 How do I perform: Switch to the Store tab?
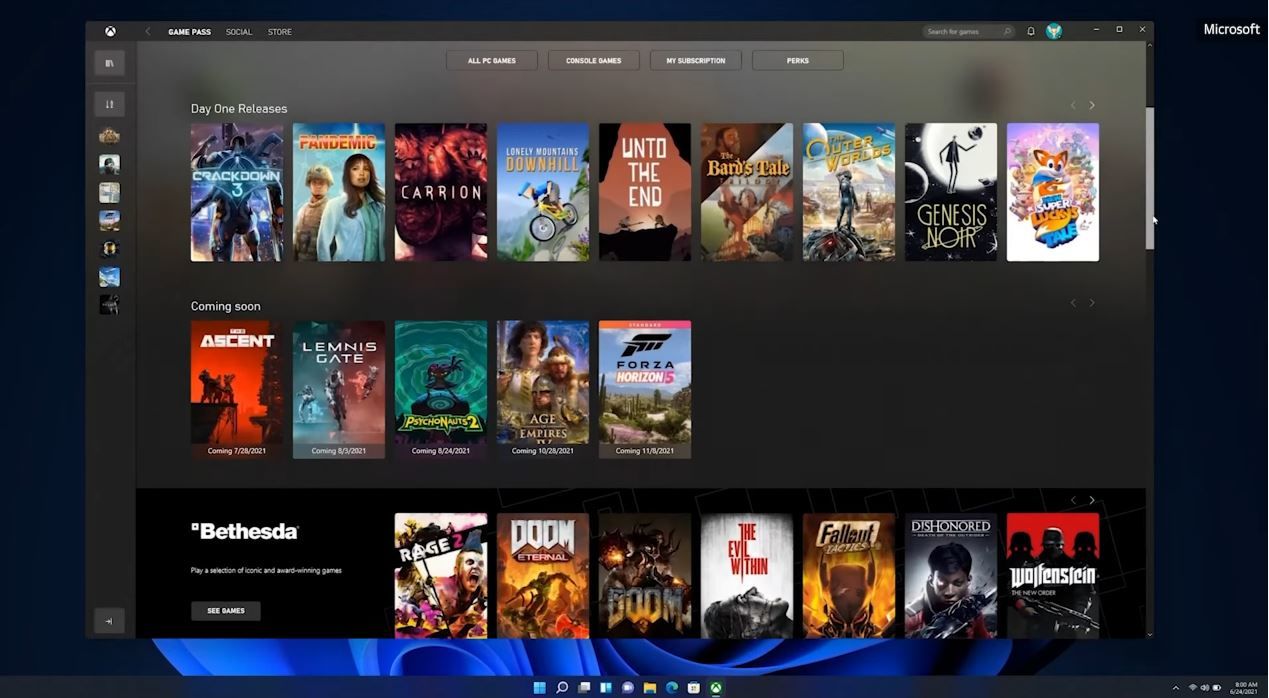coord(280,32)
